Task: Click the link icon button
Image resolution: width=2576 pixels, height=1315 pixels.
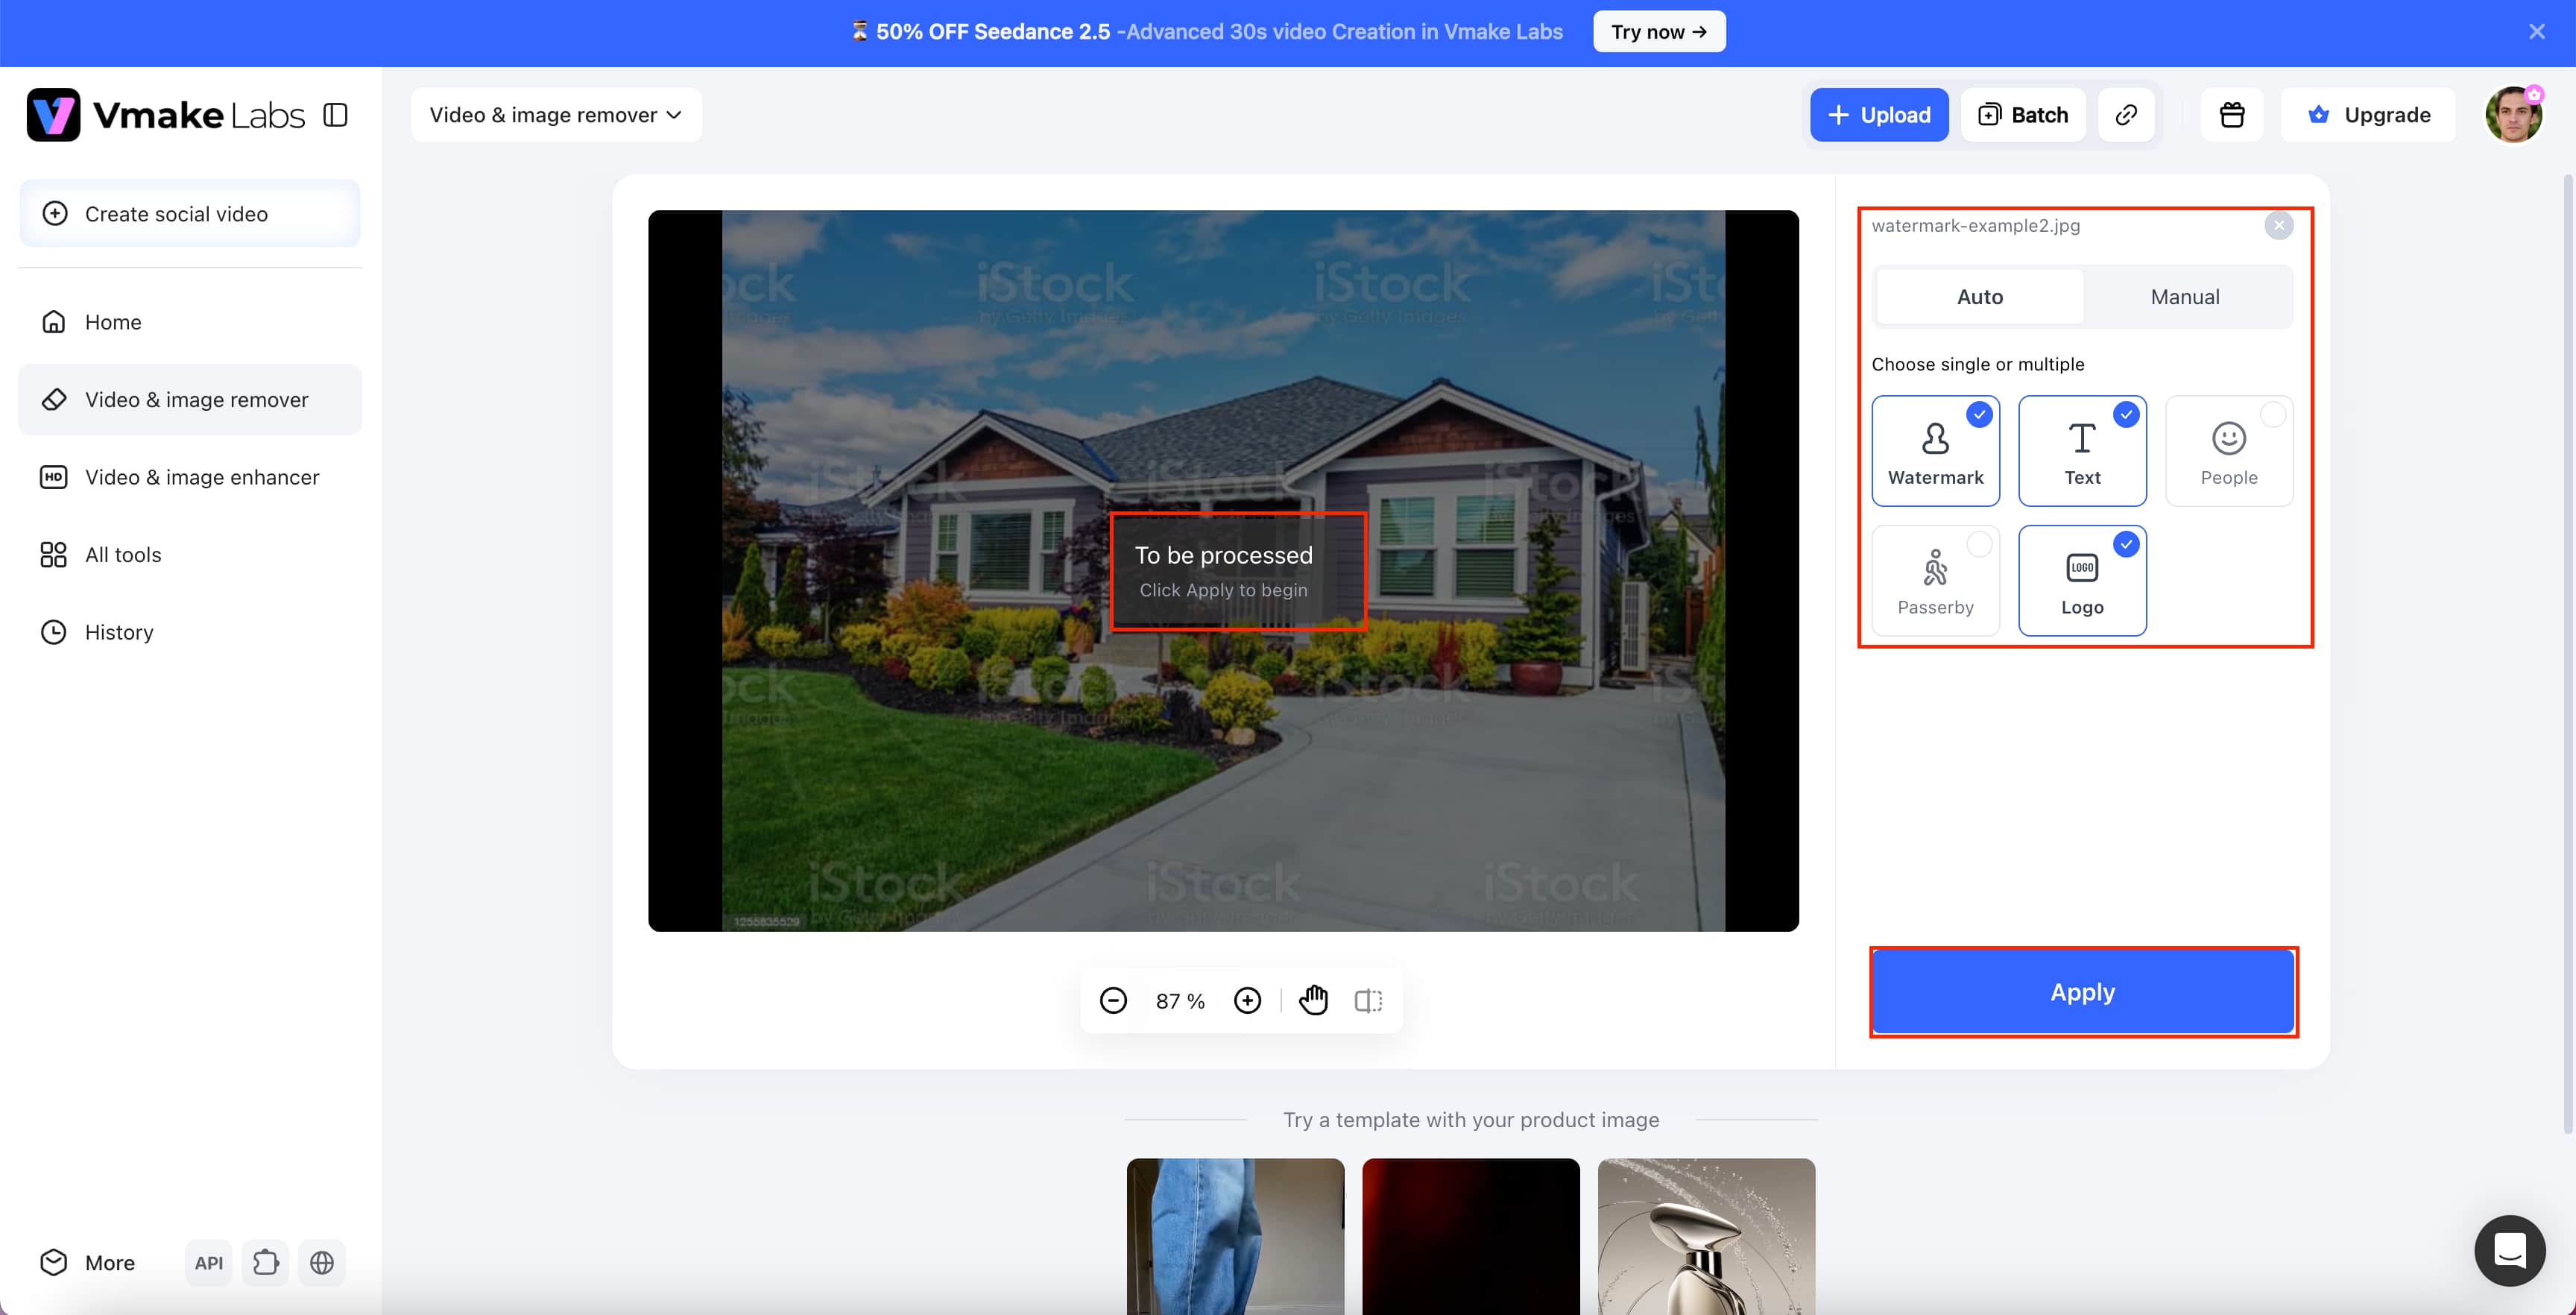Action: click(2126, 115)
